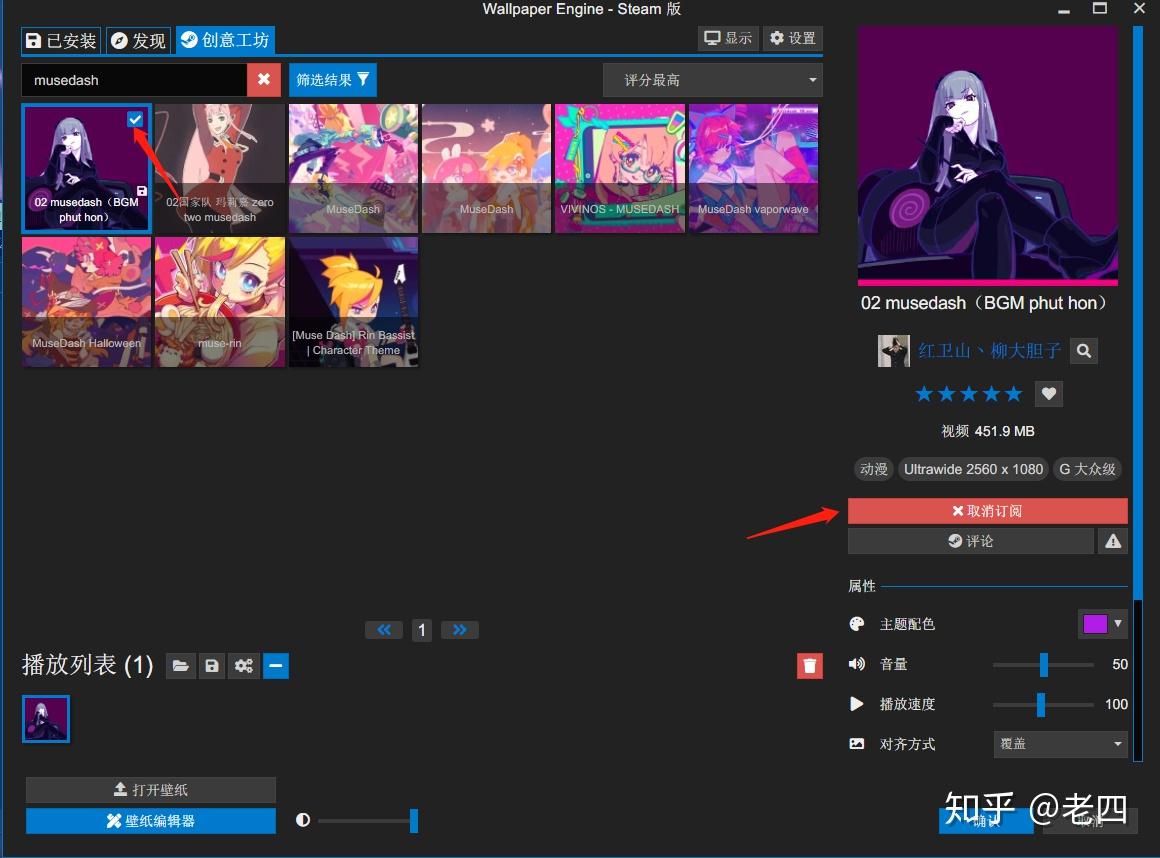Screen dimensions: 1160x858
Task: Clear the musedash search text
Action: pos(263,80)
